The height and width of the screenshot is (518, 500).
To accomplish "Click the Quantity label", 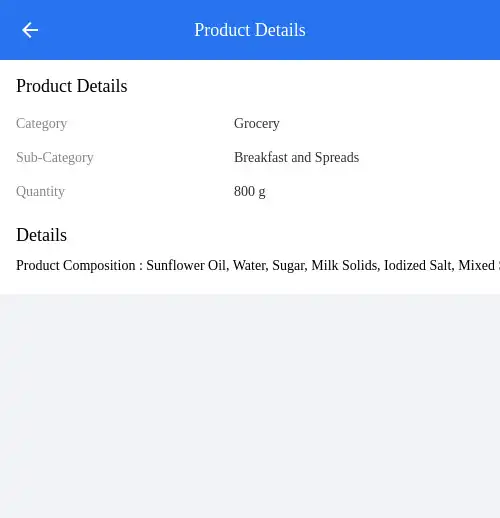I will point(40,192).
